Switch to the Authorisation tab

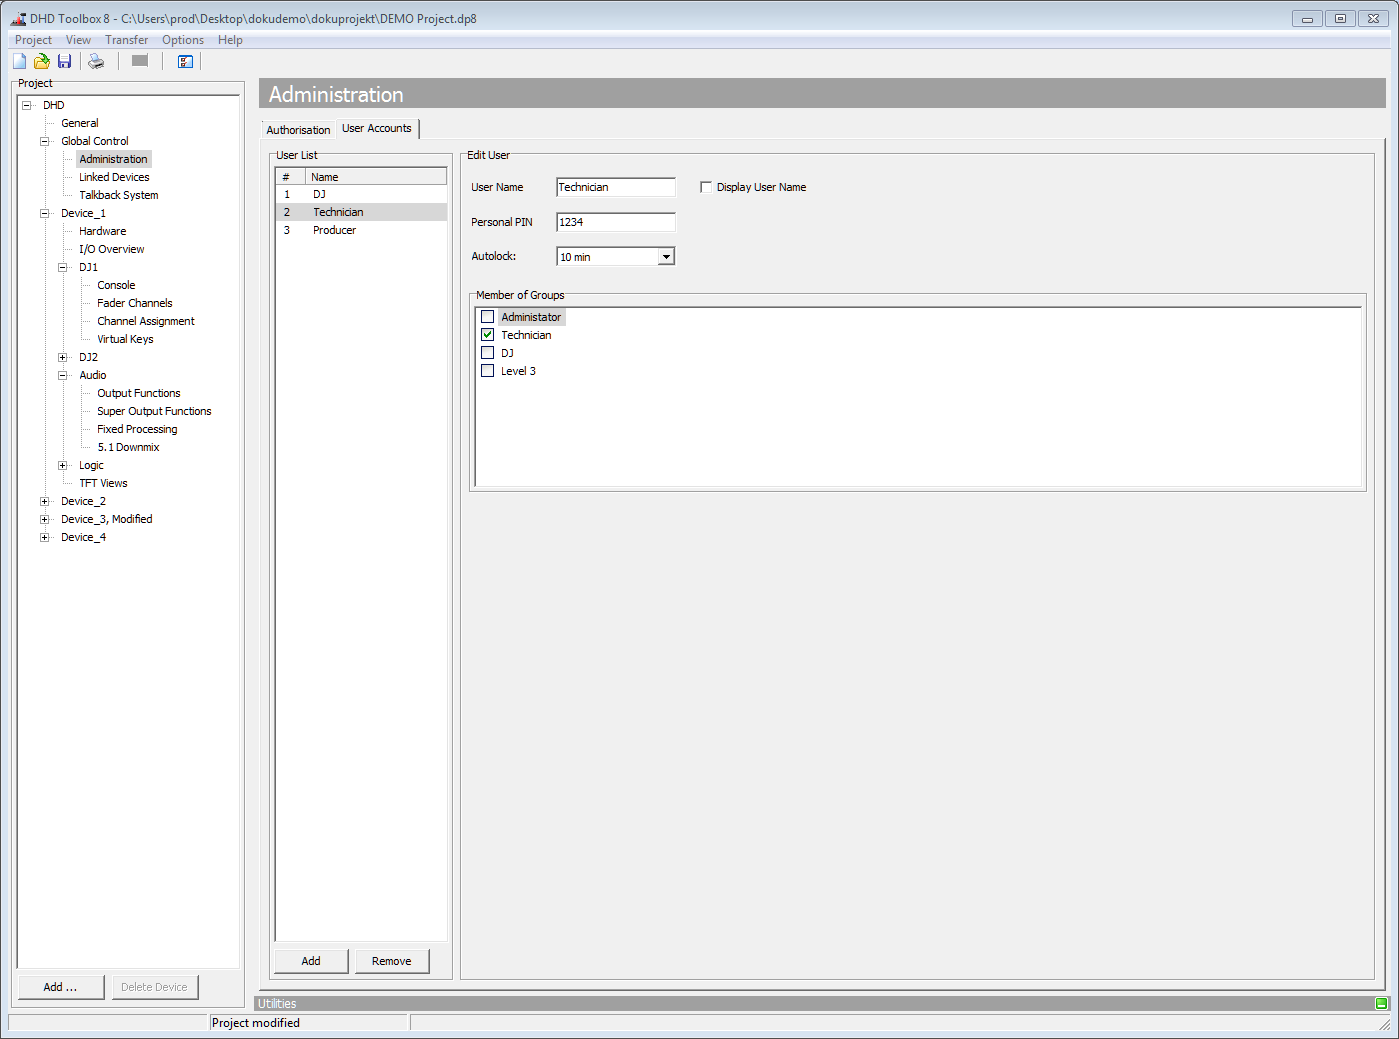tap(297, 129)
